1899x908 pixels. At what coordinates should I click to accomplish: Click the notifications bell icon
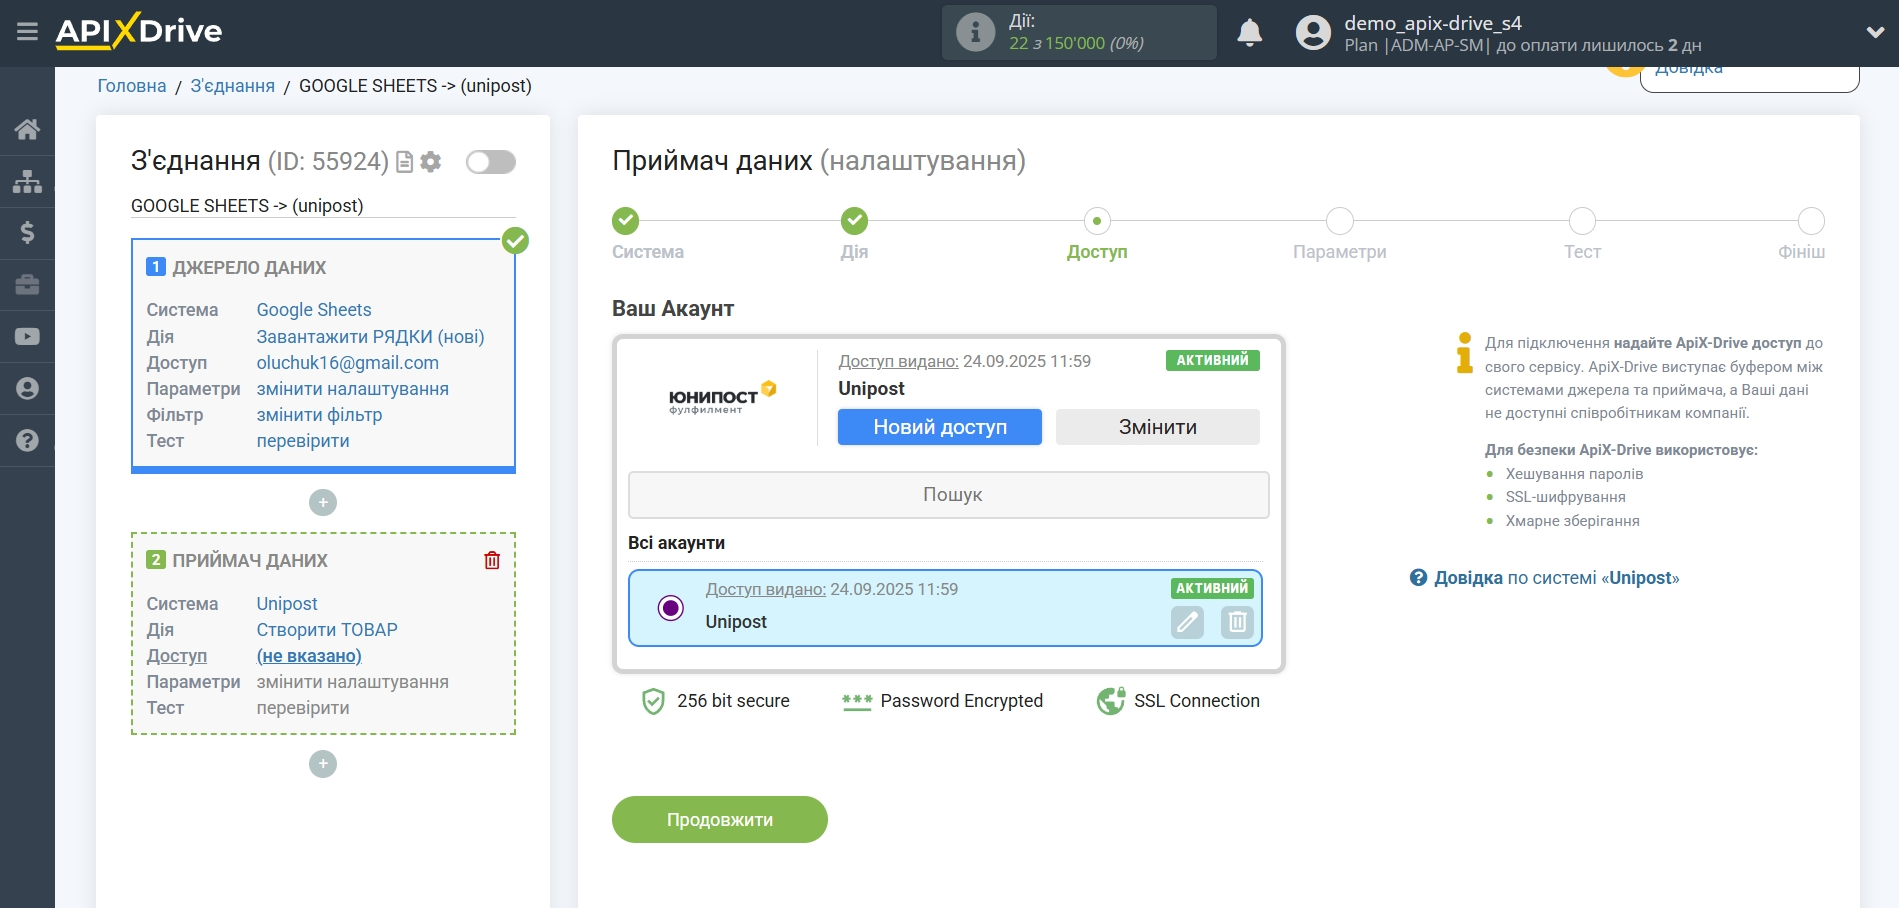pos(1249,33)
